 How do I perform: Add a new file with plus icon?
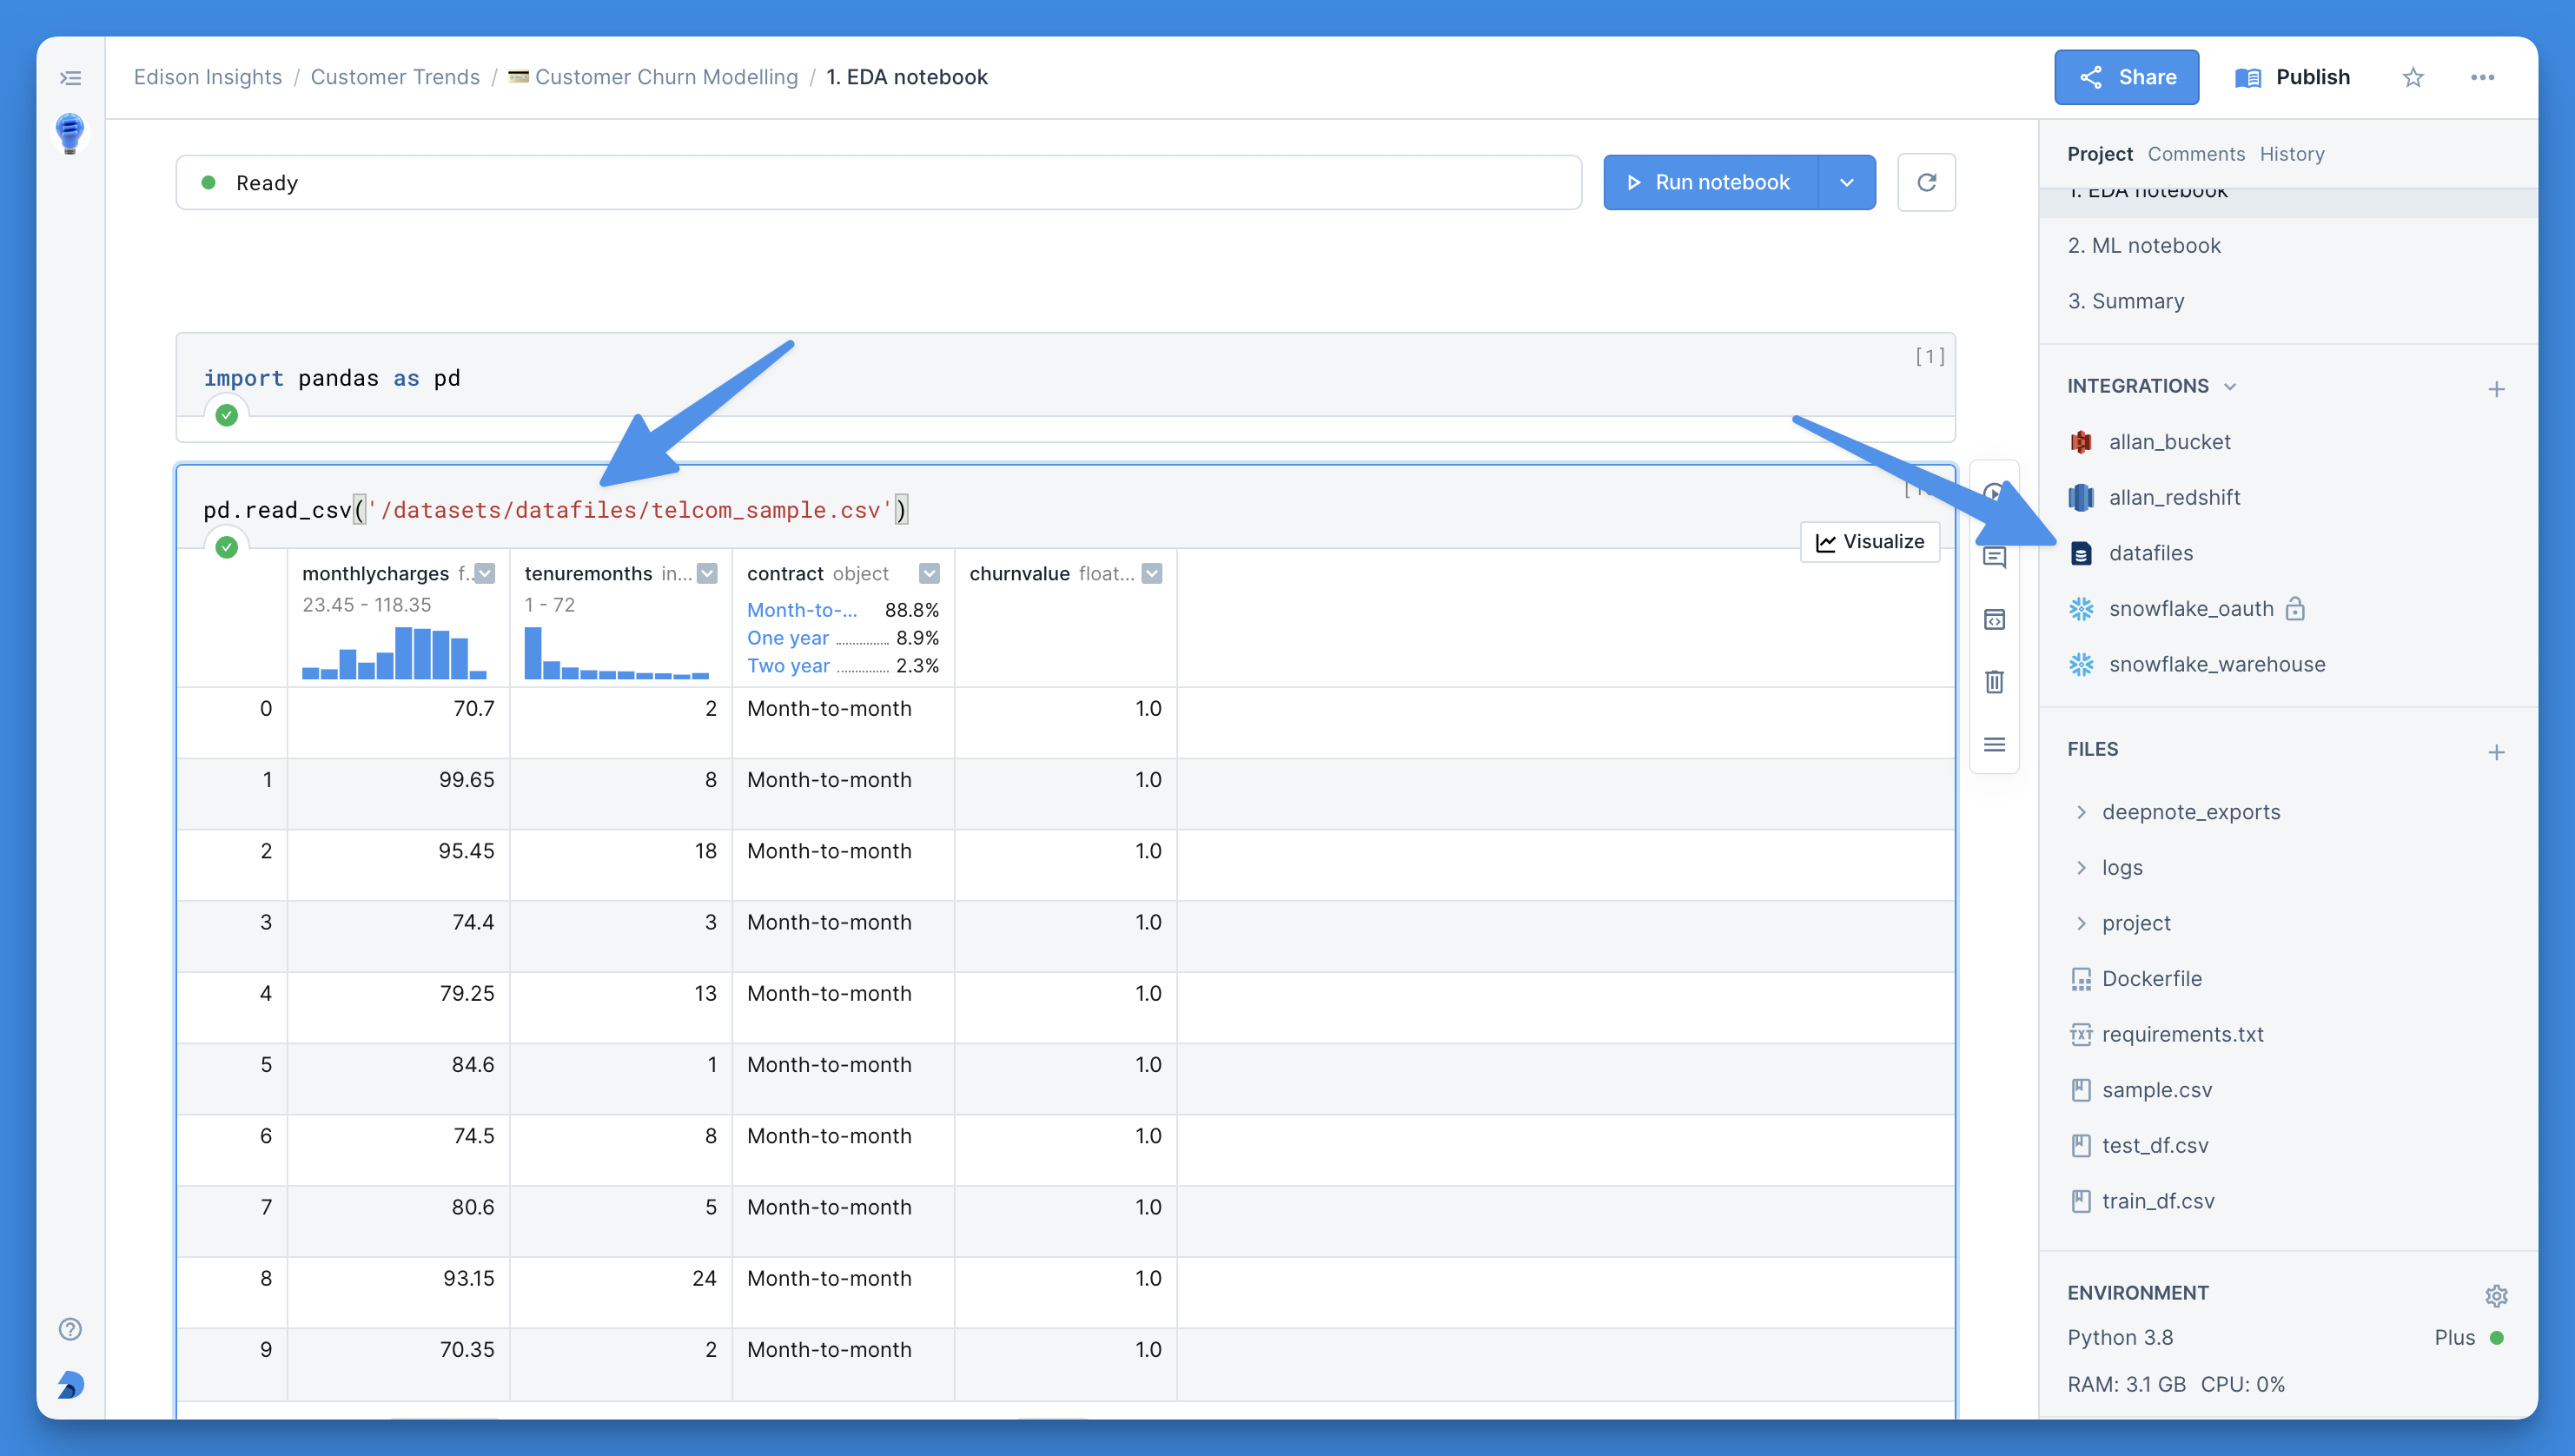point(2496,752)
